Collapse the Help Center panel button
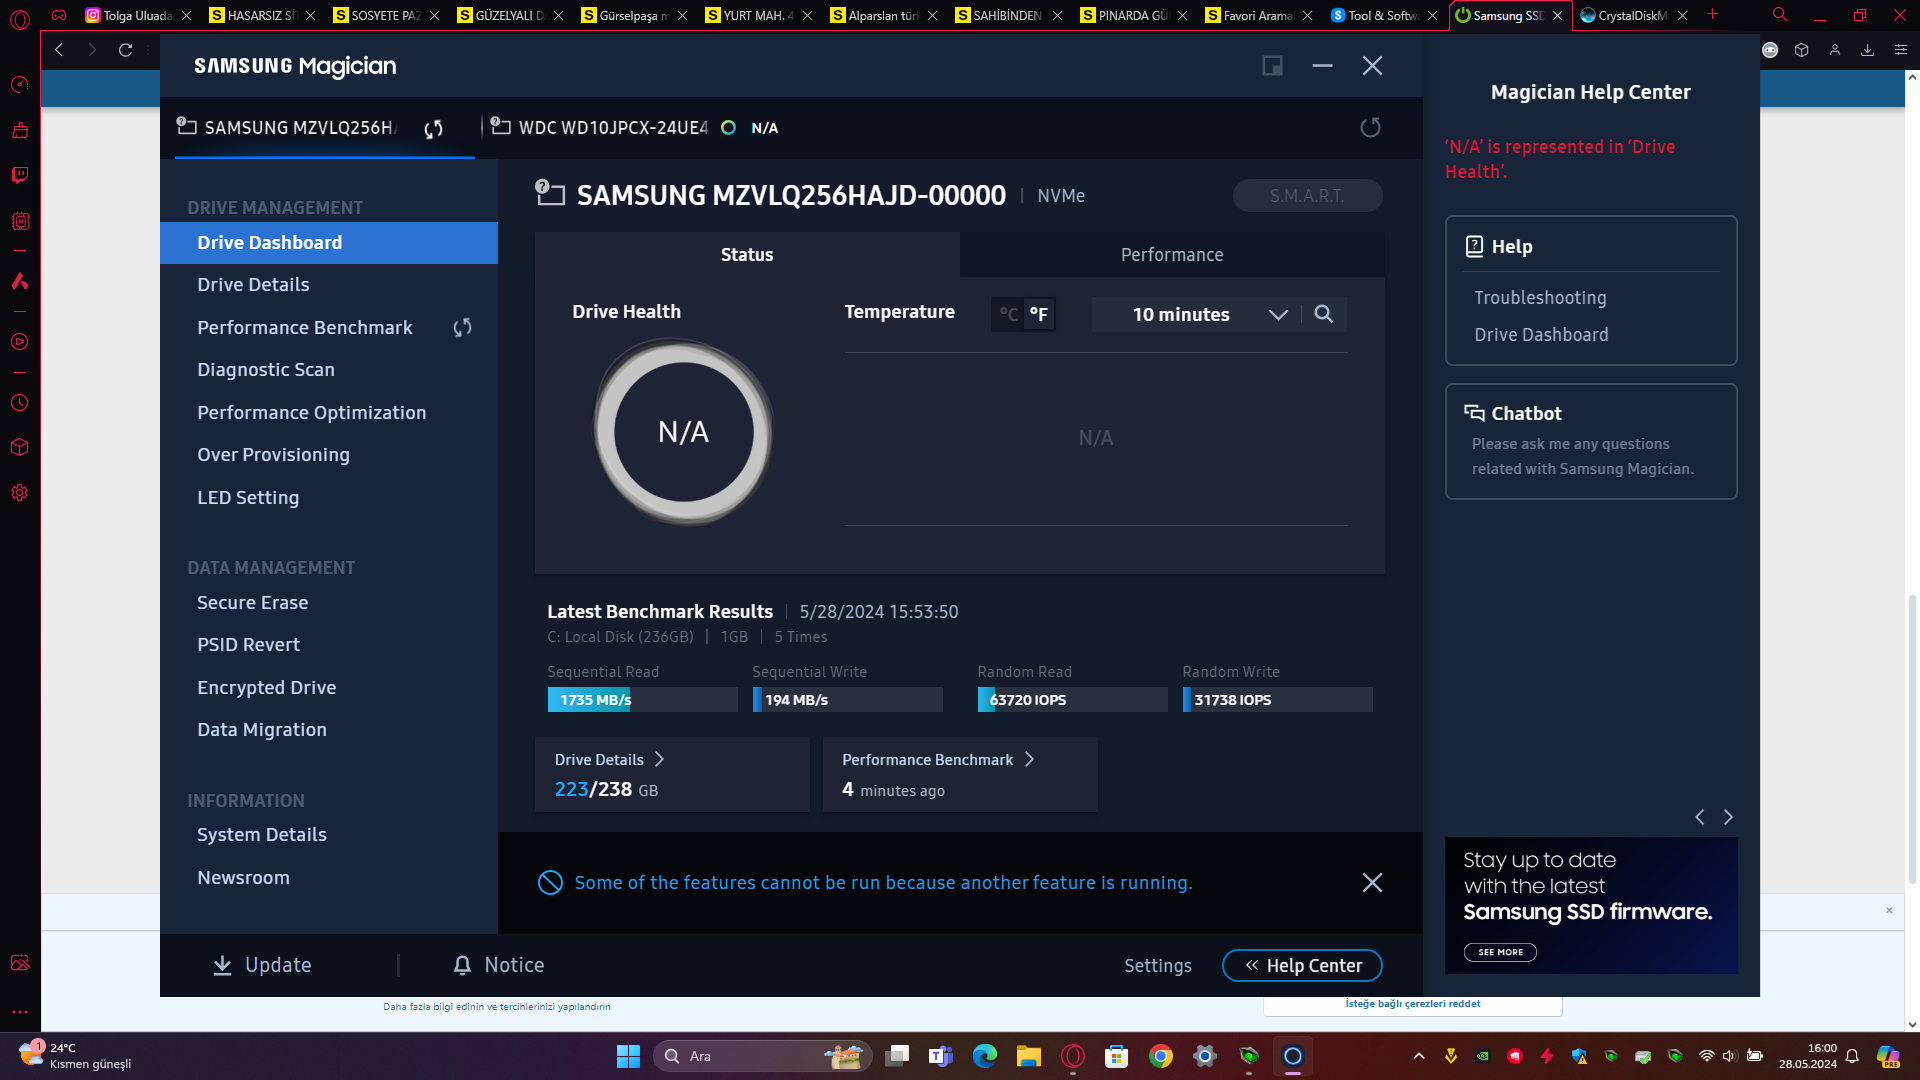 (1301, 965)
